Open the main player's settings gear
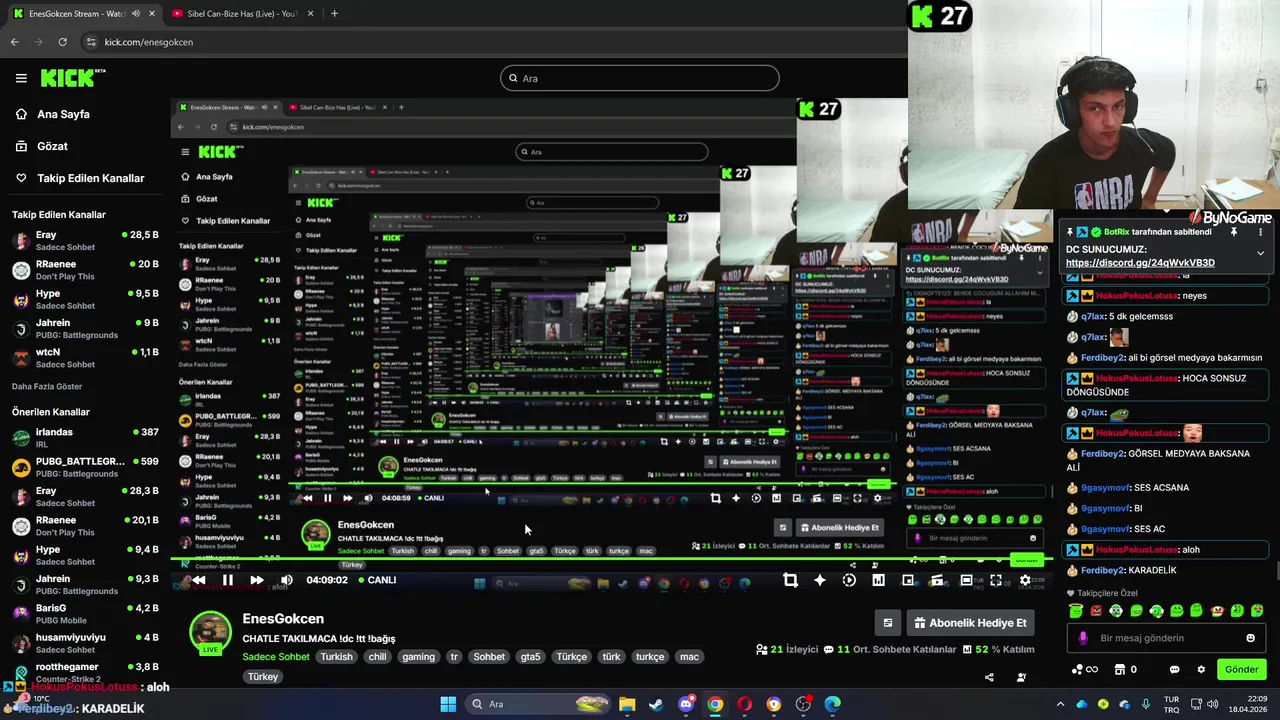This screenshot has height=720, width=1280. click(1025, 580)
